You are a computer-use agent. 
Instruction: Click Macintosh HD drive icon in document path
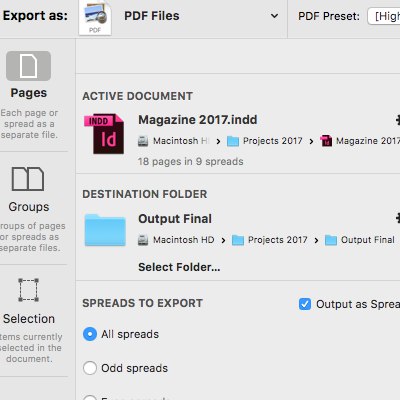pos(143,141)
